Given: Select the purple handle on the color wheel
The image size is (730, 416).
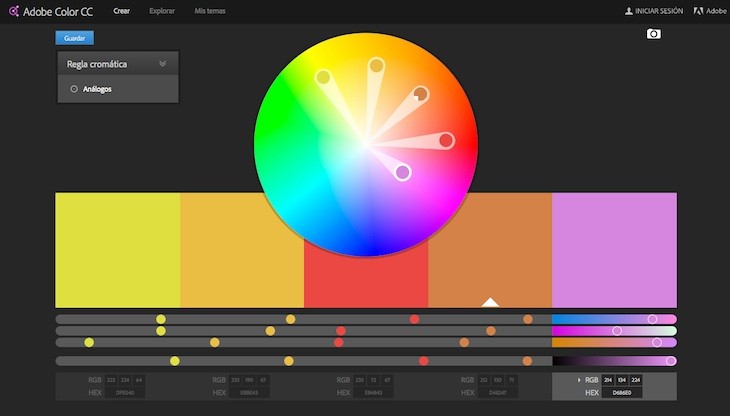Looking at the screenshot, I should point(403,173).
